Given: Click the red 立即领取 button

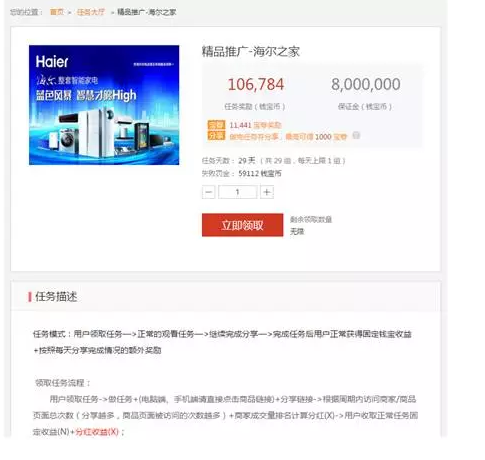Looking at the screenshot, I should click(x=242, y=225).
